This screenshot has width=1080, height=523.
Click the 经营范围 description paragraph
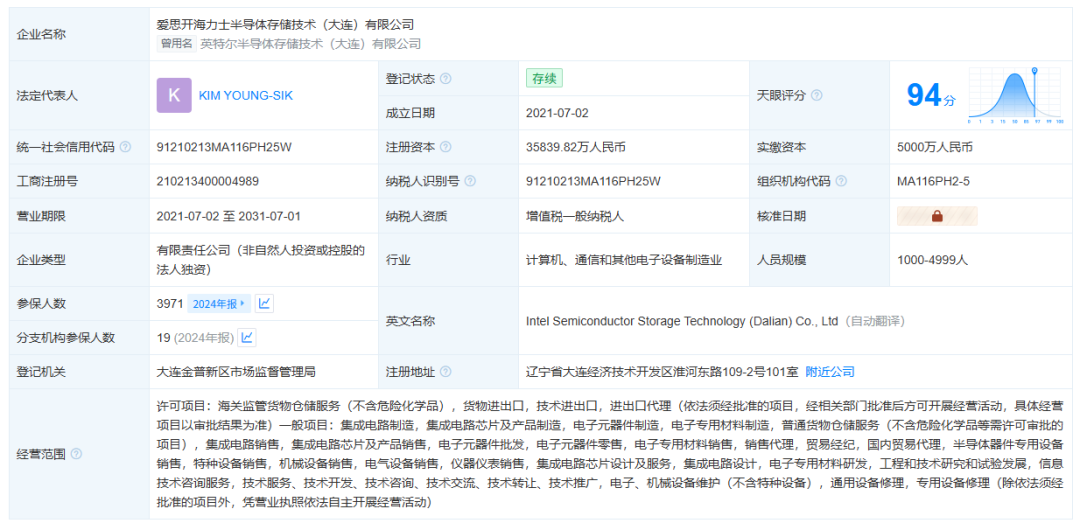pyautogui.click(x=609, y=454)
